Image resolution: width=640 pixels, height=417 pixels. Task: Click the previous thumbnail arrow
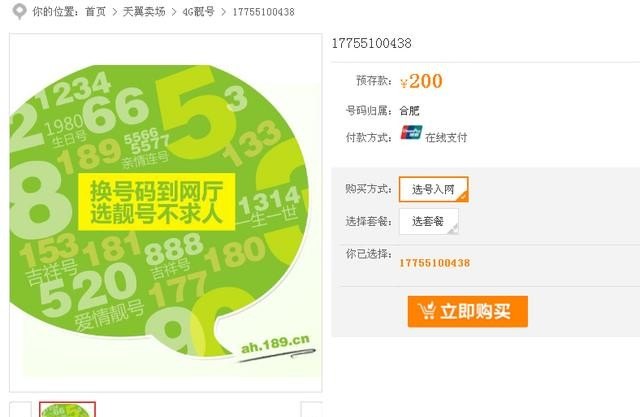[x=20, y=409]
